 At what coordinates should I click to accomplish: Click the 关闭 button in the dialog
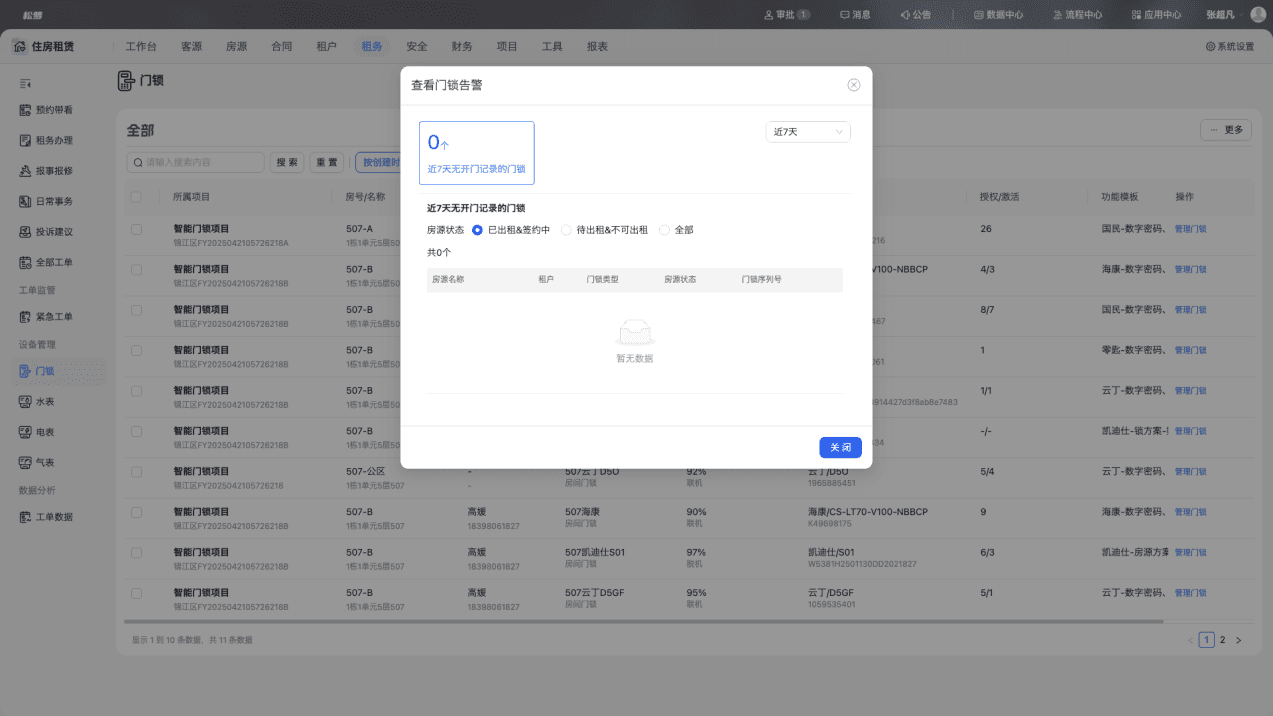click(x=840, y=447)
